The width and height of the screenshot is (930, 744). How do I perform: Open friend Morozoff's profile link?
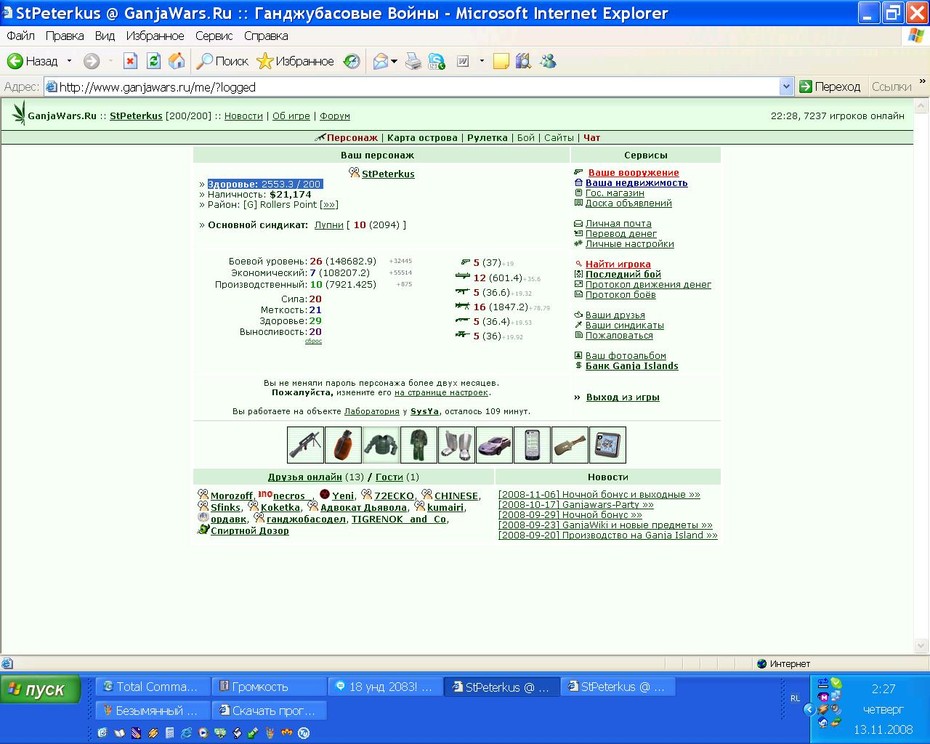(x=231, y=495)
